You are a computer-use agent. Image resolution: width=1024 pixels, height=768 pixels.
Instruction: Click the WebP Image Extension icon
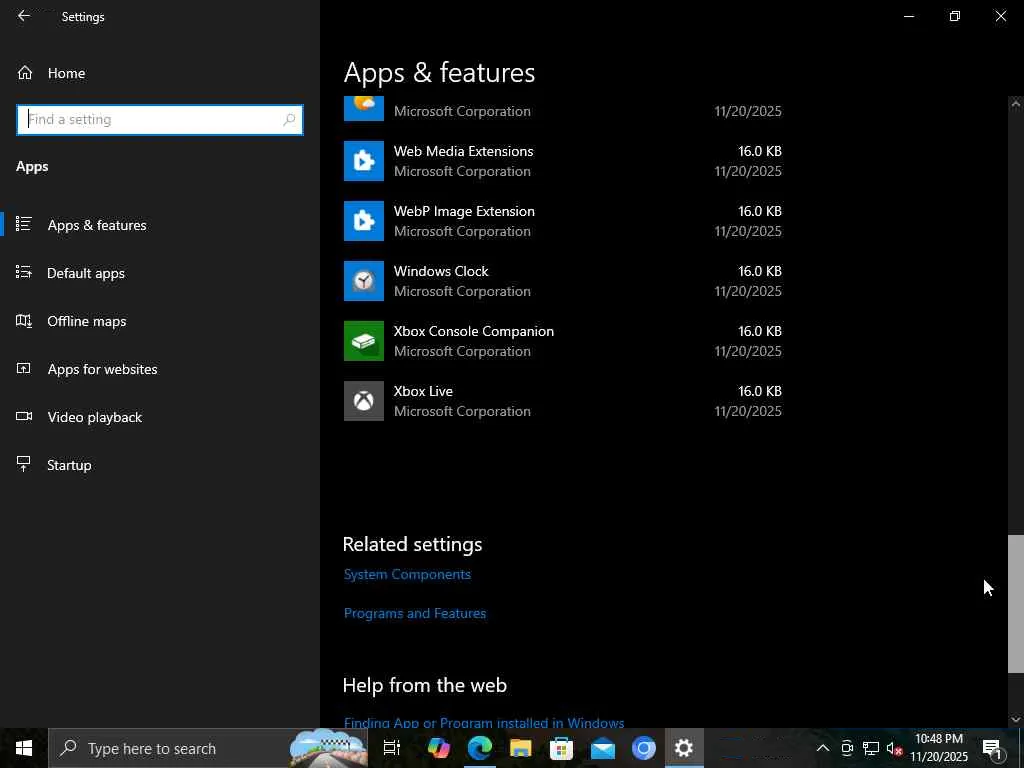point(364,221)
